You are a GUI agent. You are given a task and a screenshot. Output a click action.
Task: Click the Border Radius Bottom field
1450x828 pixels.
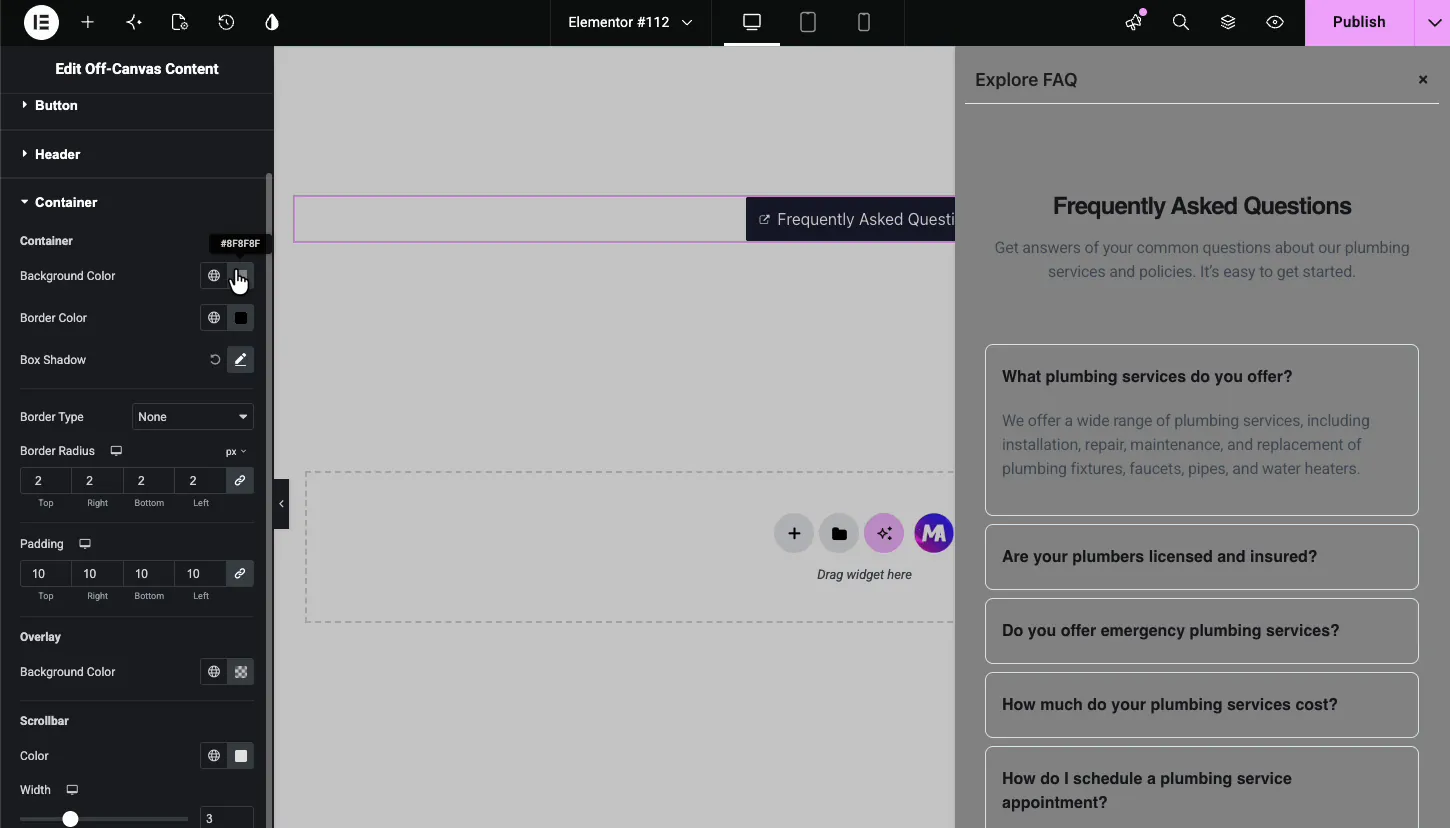(x=149, y=481)
